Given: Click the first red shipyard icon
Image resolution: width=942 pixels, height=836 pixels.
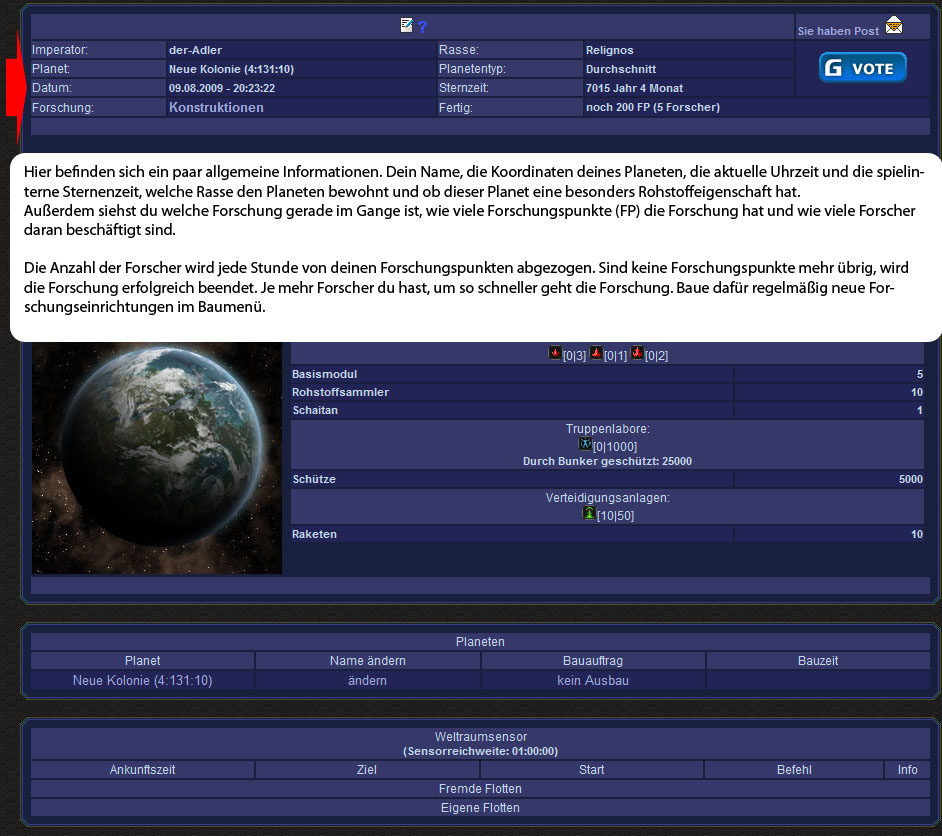Looking at the screenshot, I should tap(555, 354).
